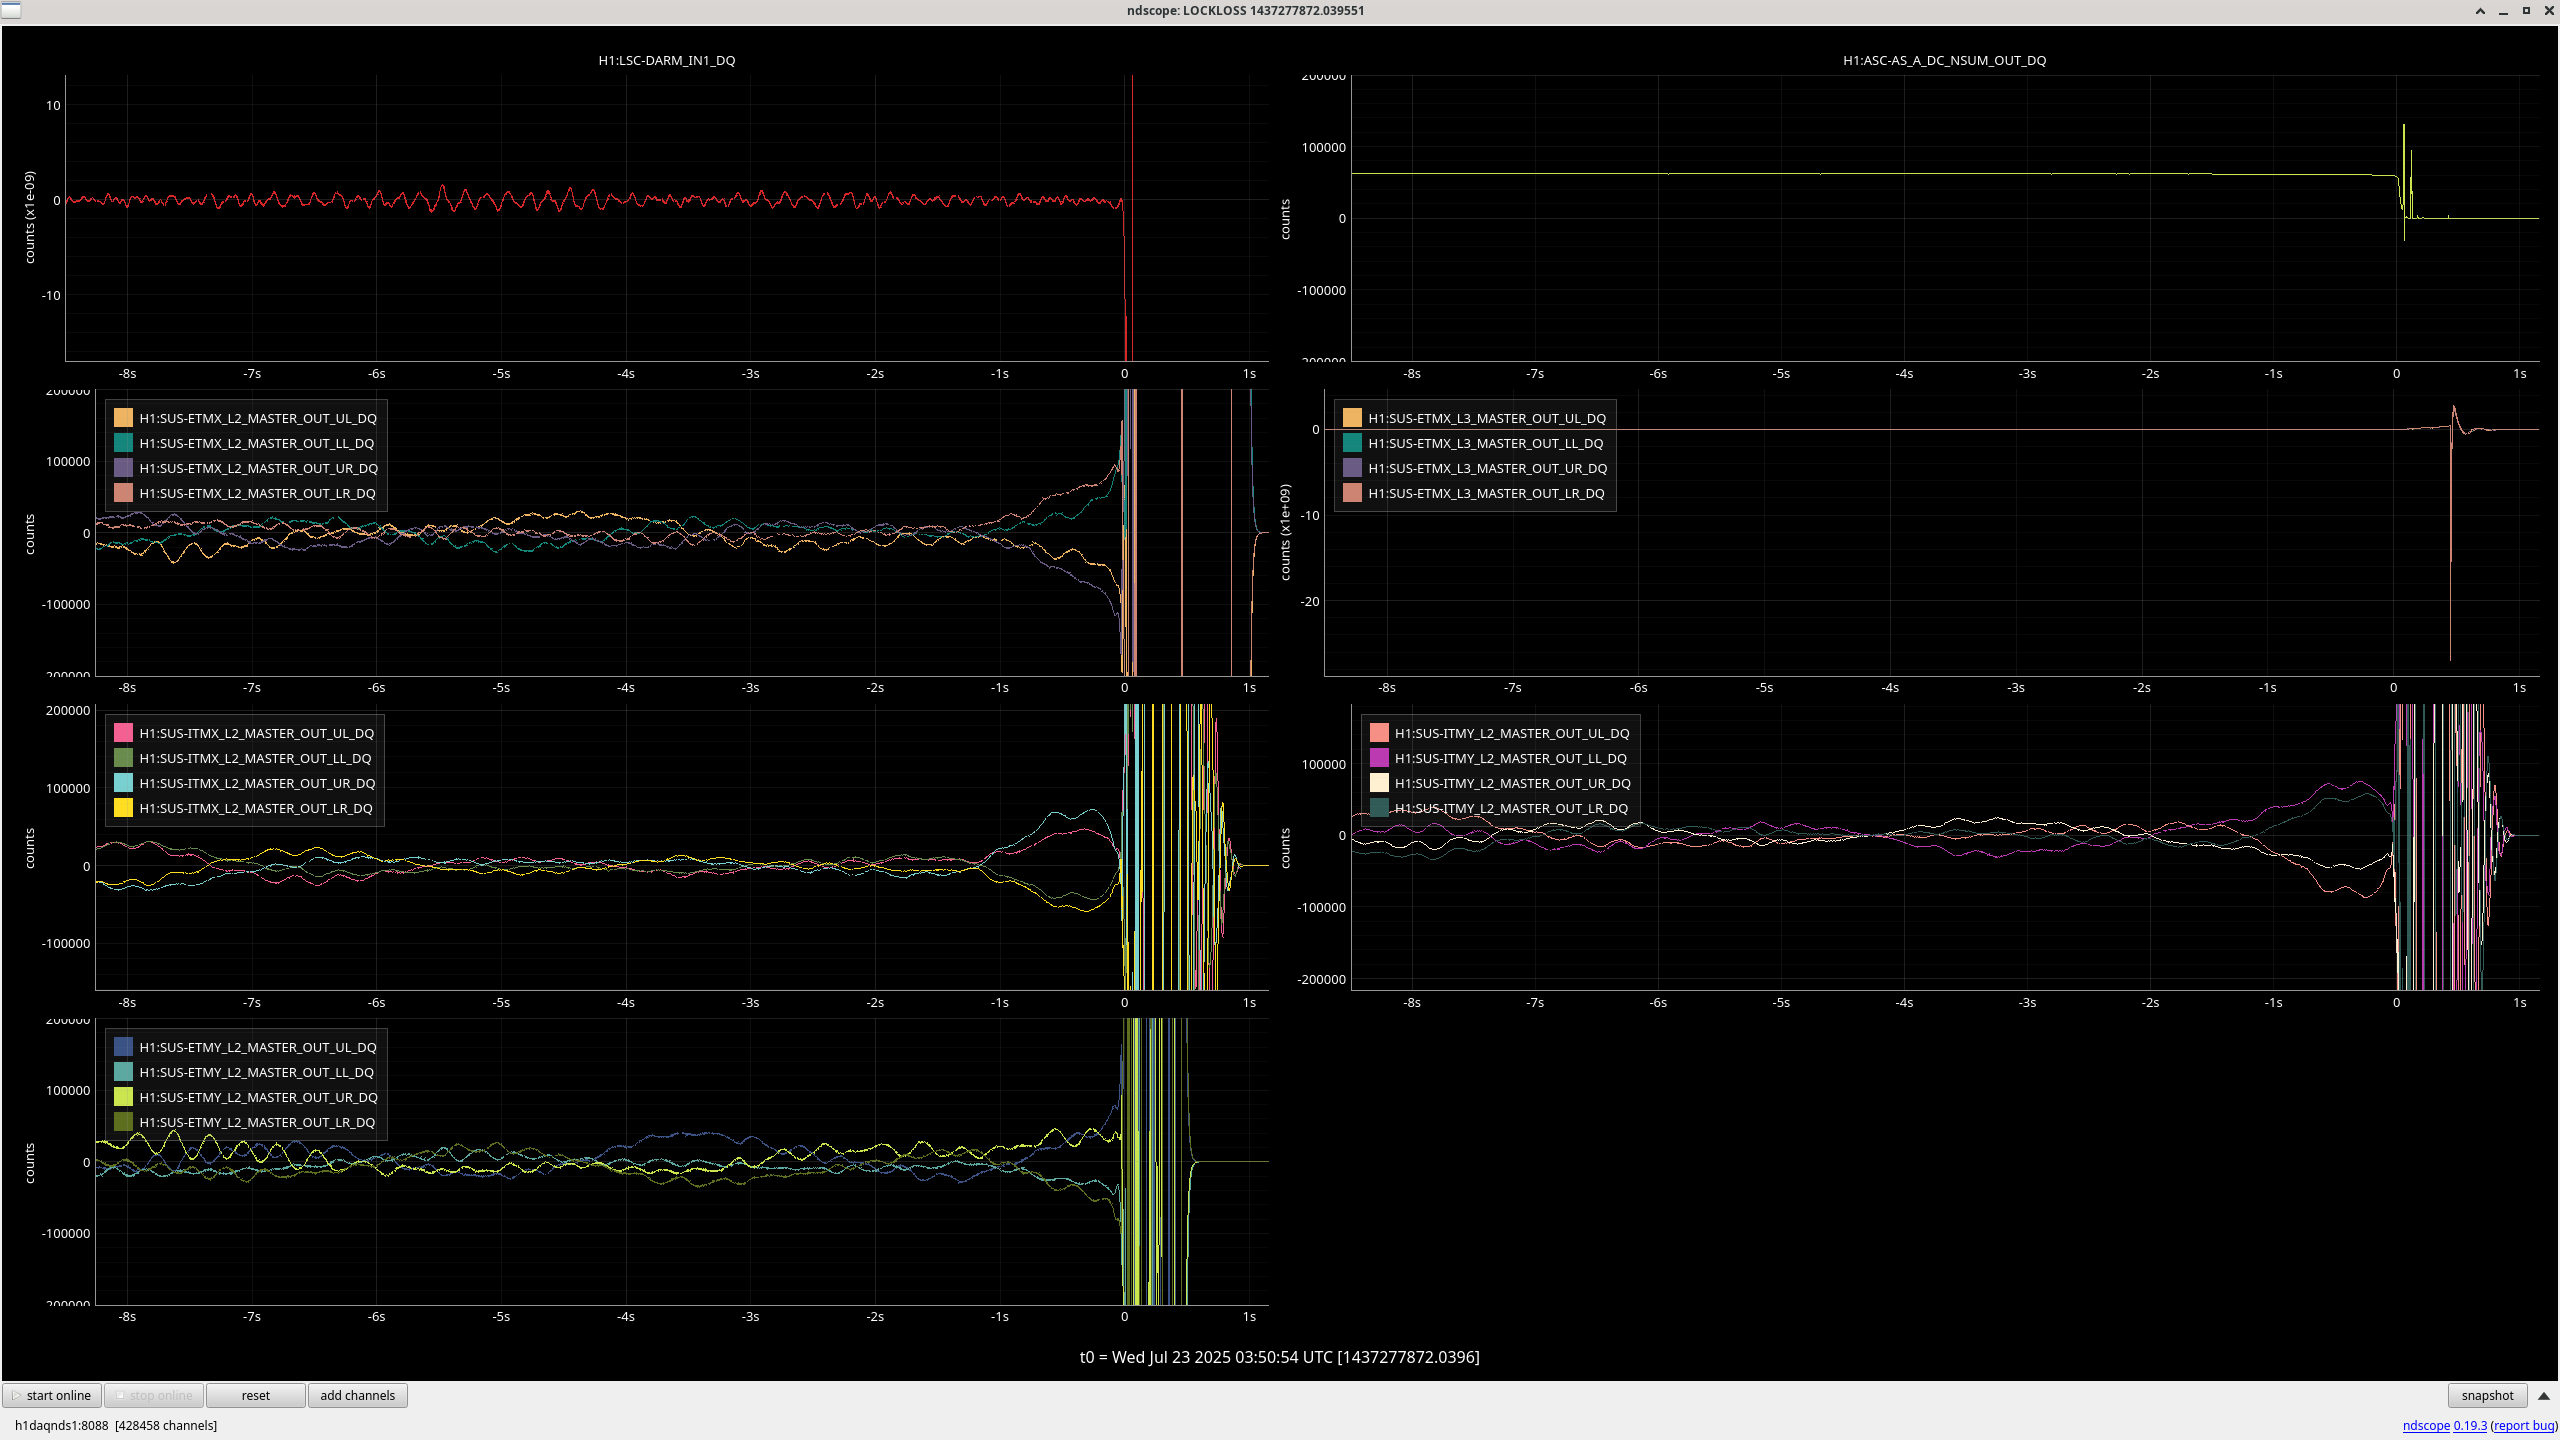Click the ETMY_L2_MASTER_OUT_UL_DQ blue swatch

point(123,1047)
